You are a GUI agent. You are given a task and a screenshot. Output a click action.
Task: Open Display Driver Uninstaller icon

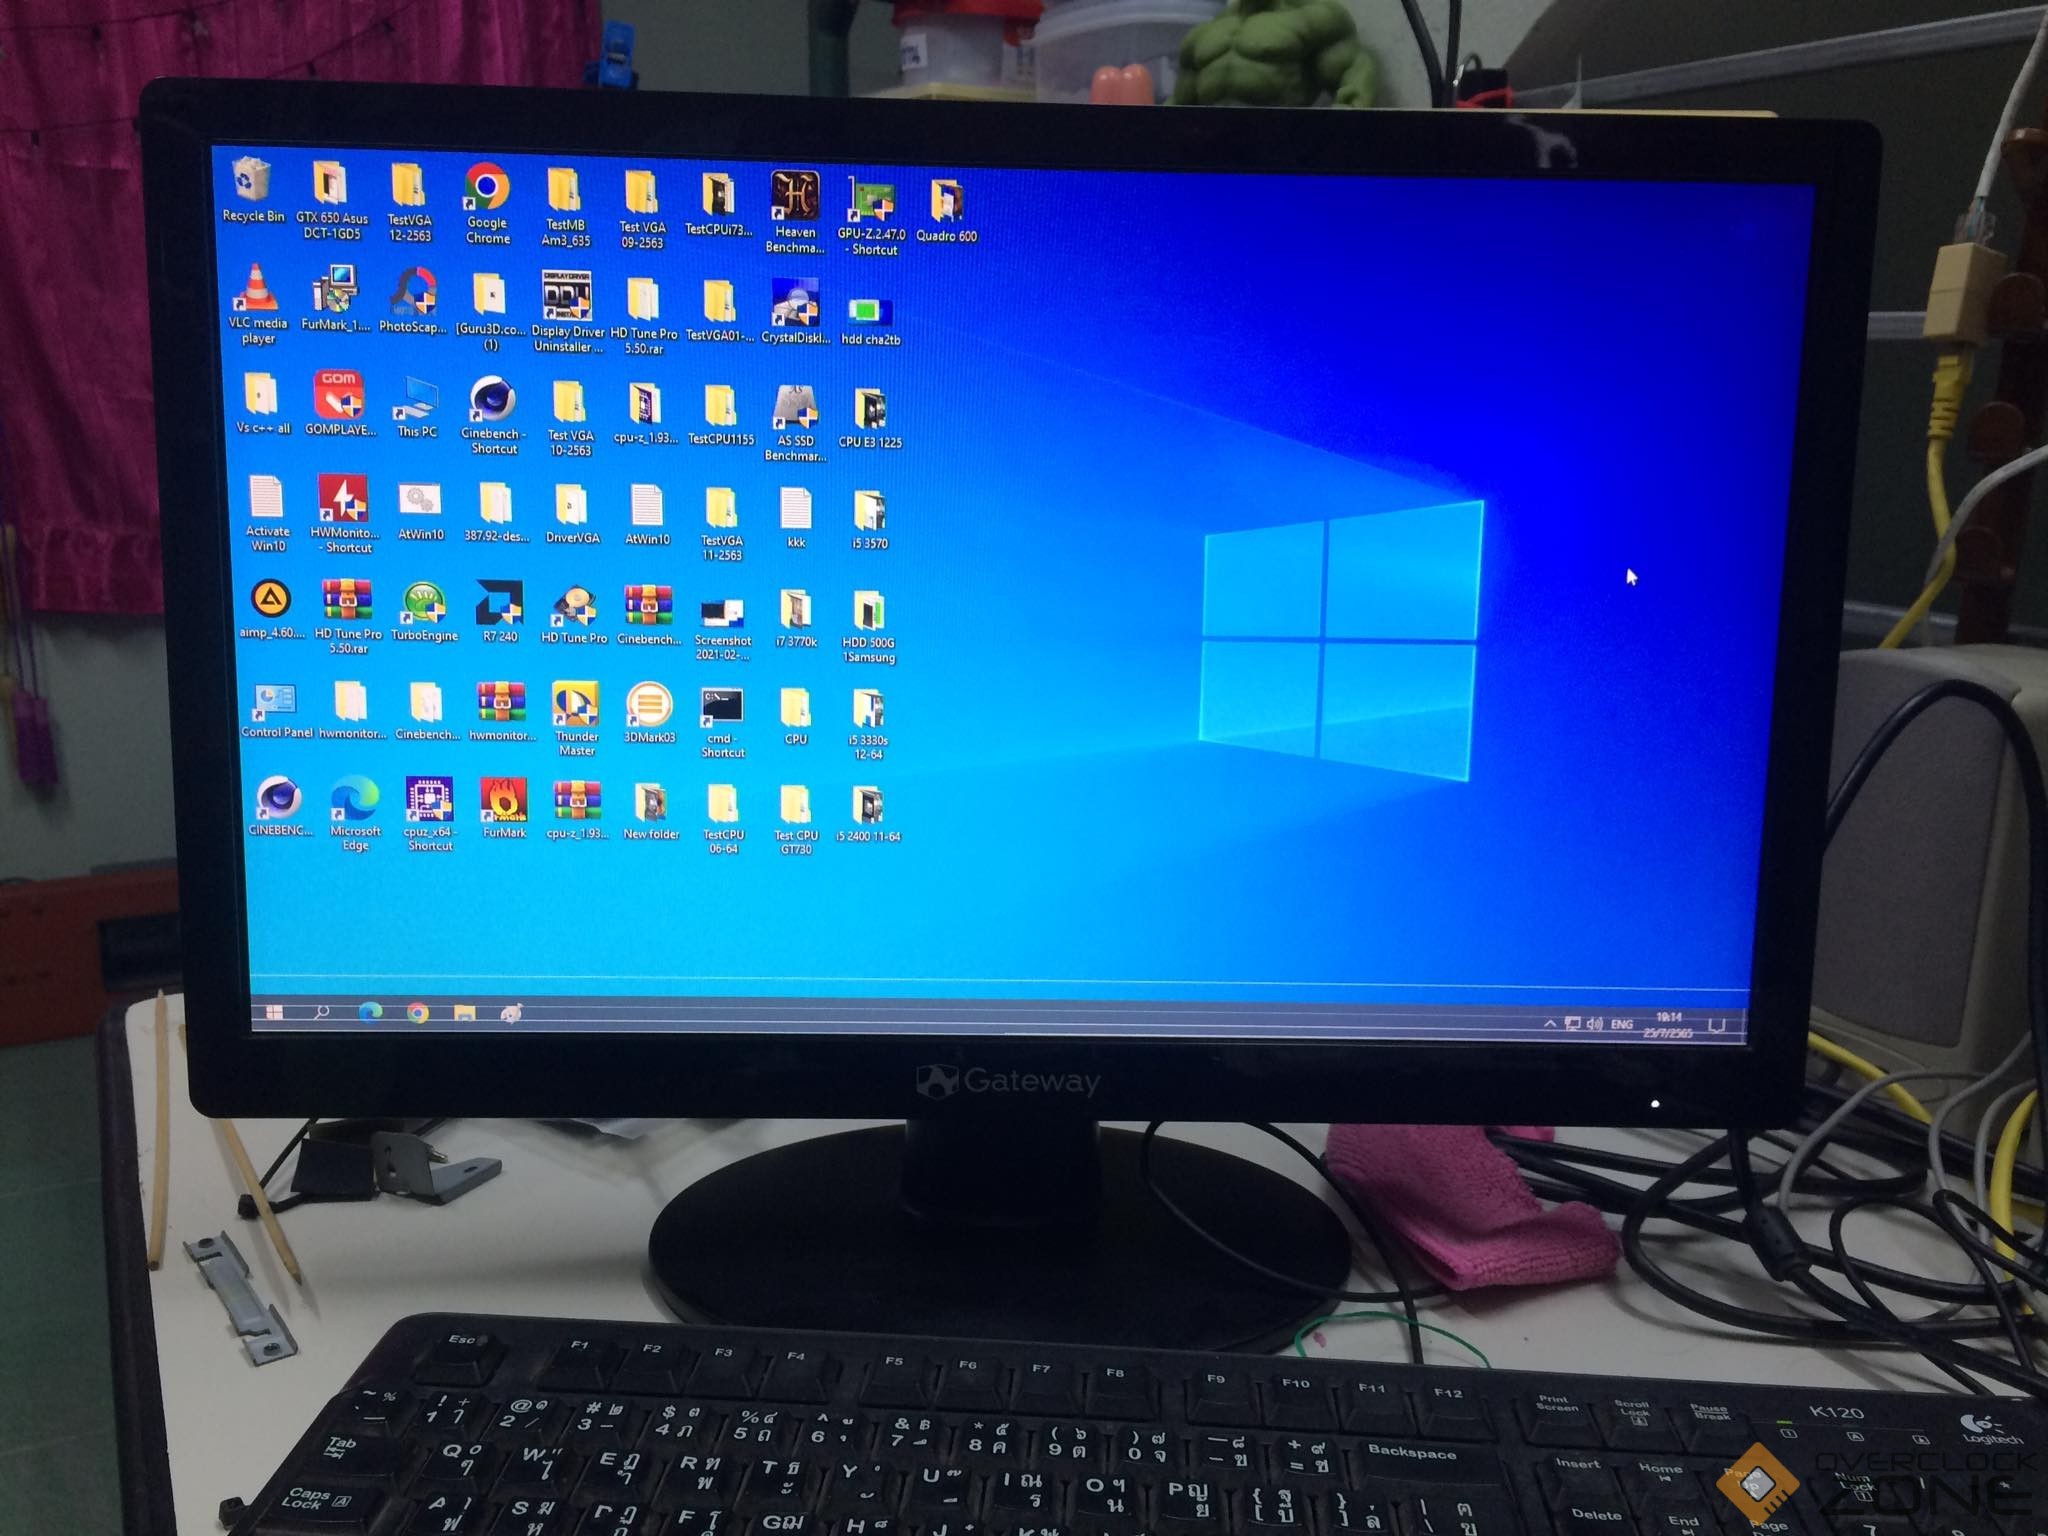pos(566,296)
